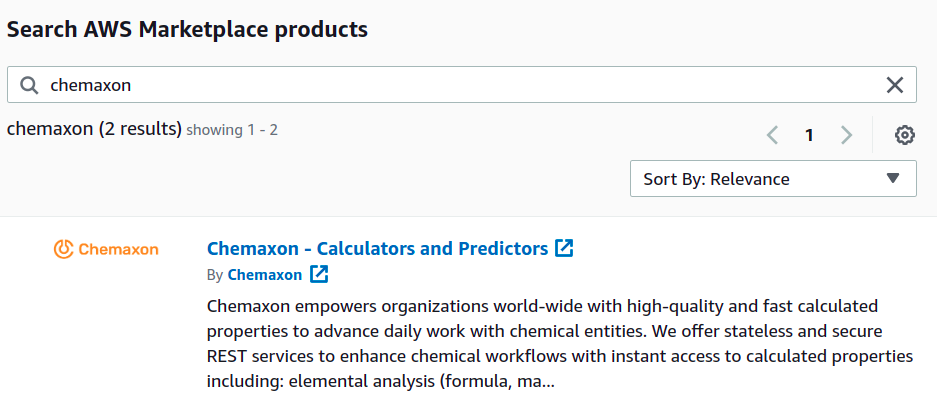Click the product description paragraph
The width and height of the screenshot is (937, 398).
pyautogui.click(x=560, y=343)
